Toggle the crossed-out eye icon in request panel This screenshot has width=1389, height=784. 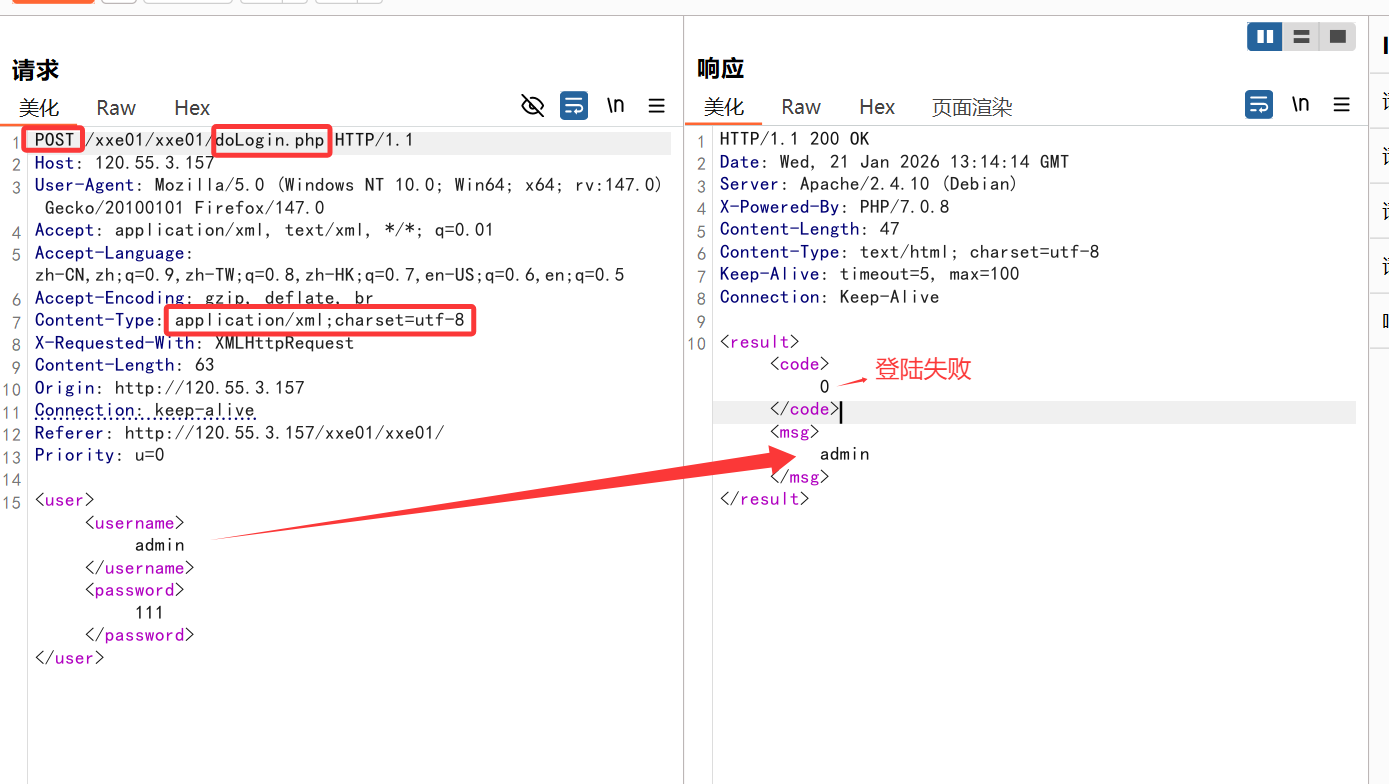(533, 106)
